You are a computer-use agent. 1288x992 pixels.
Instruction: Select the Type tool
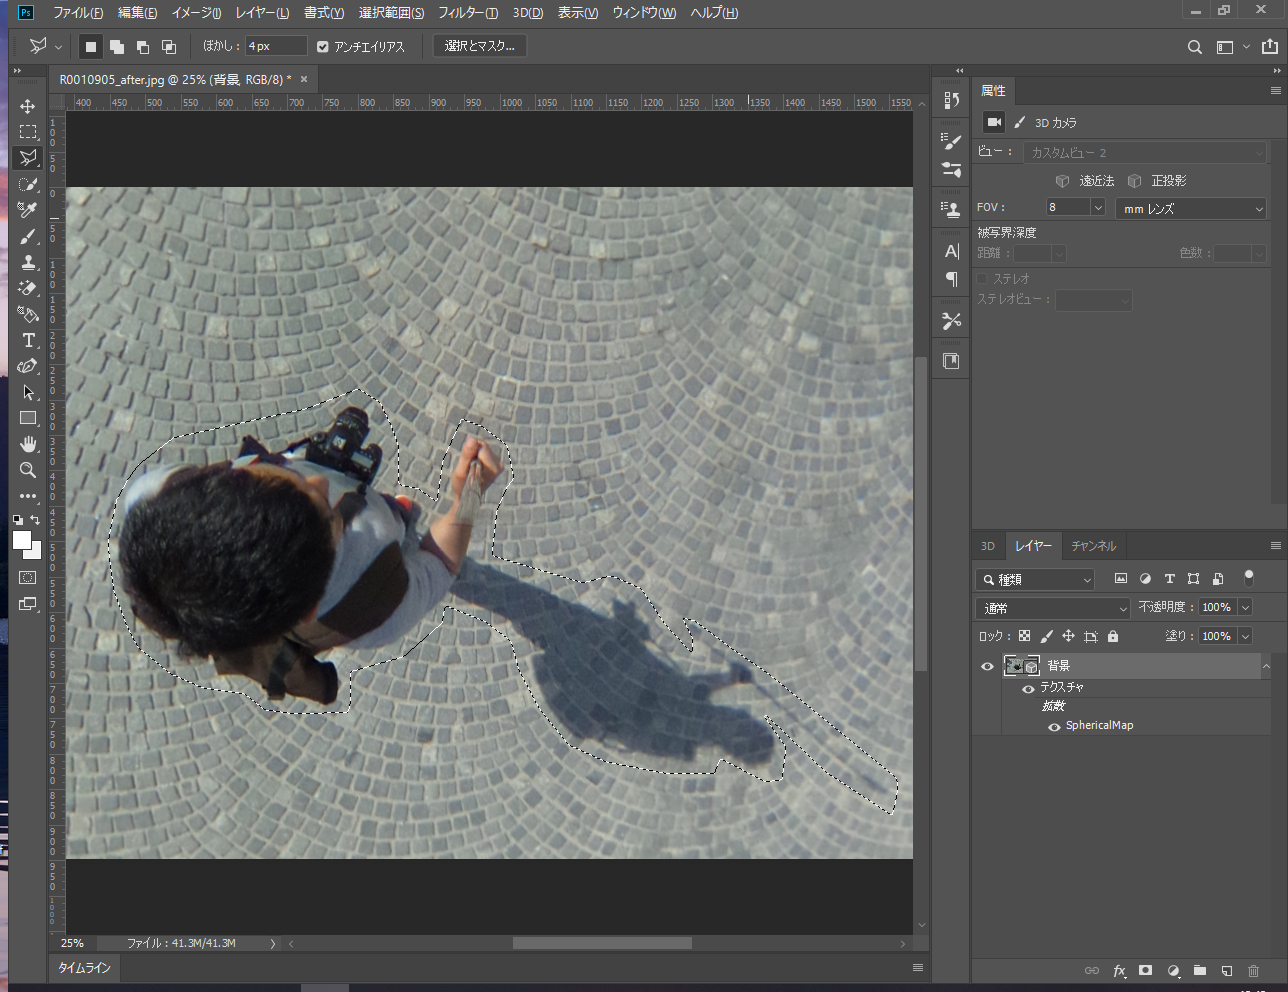pos(28,340)
